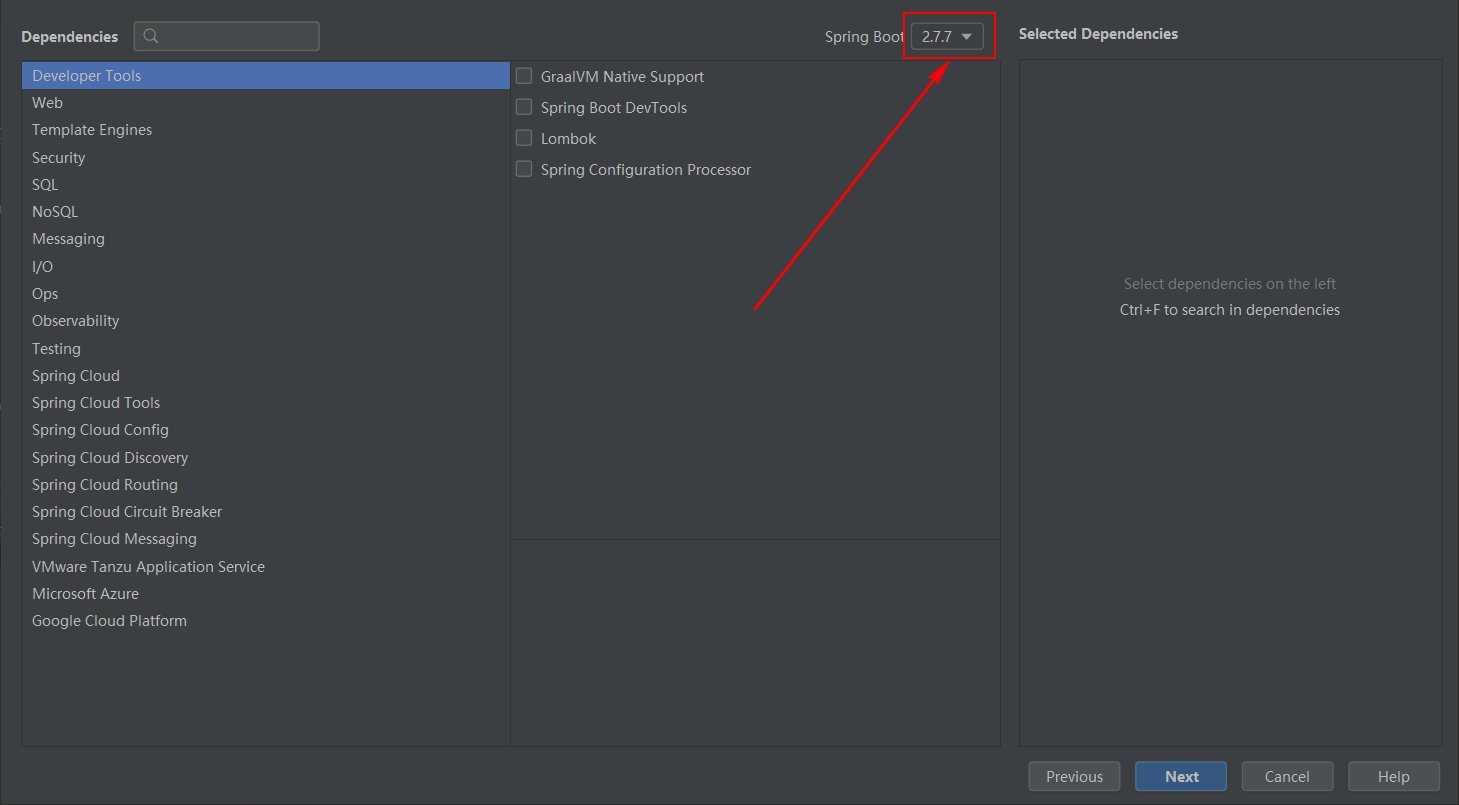Screen dimensions: 1459x805
Task: Enable Spring Configuration Processor checkbox
Action: (x=524, y=169)
